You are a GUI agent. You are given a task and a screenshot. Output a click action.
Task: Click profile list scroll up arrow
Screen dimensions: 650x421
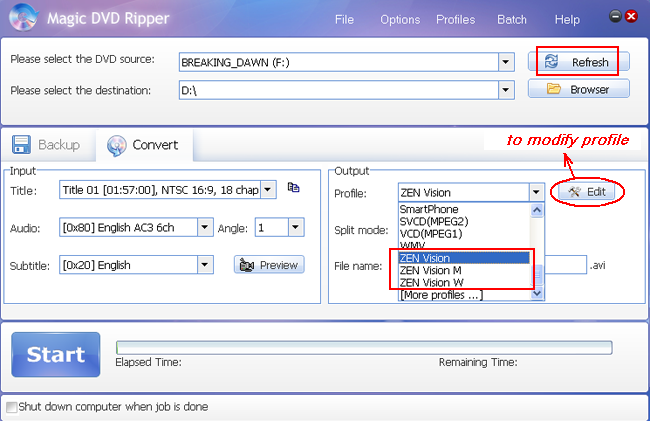(x=537, y=210)
